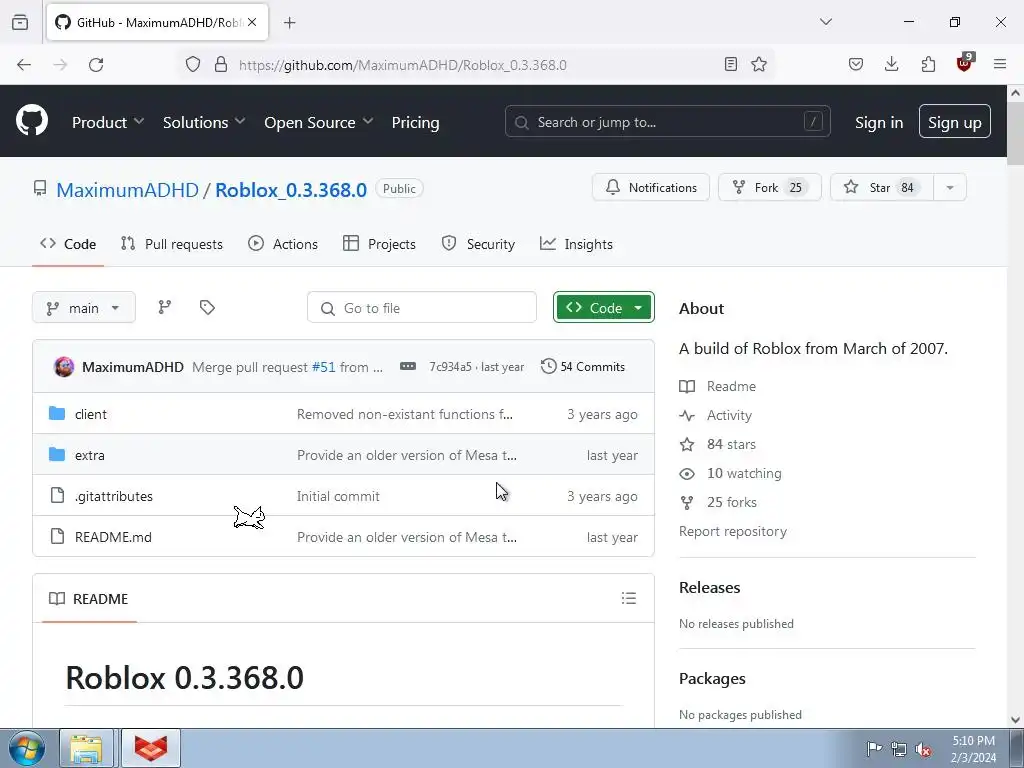Switch to the Security tab
This screenshot has height=768, width=1024.
[x=478, y=244]
